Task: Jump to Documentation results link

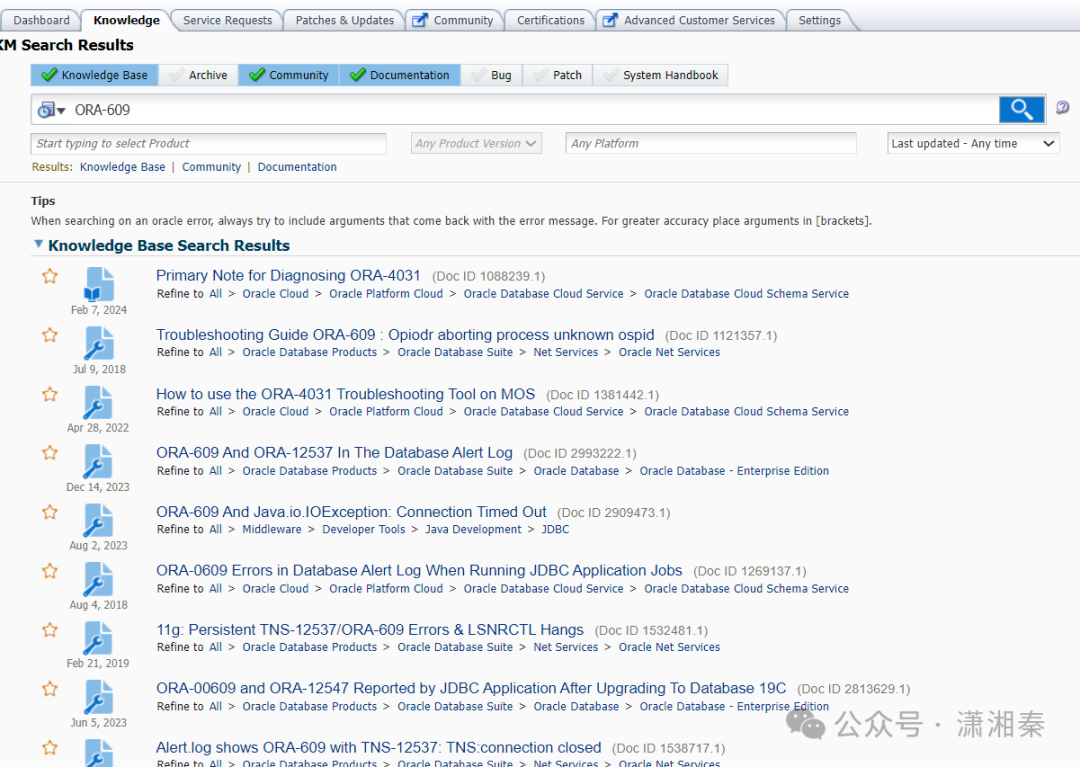Action: (297, 167)
